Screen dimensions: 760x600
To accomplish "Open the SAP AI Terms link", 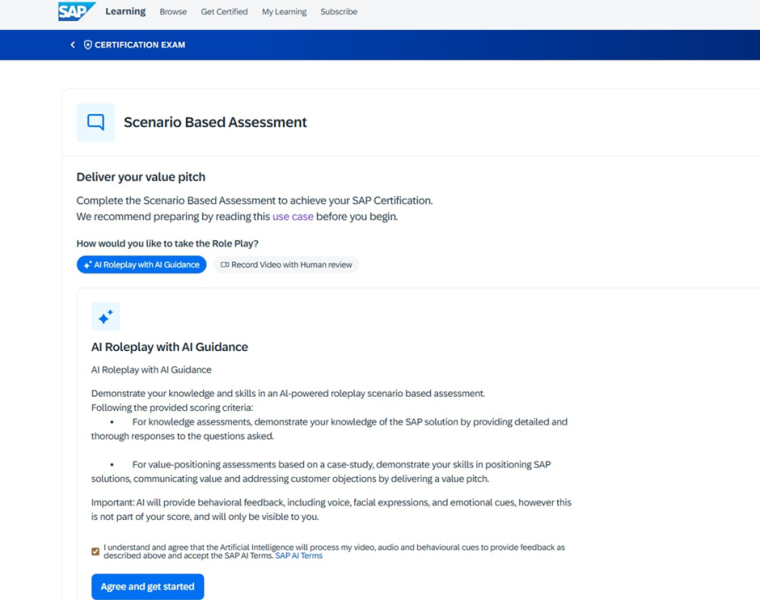I will (299, 556).
